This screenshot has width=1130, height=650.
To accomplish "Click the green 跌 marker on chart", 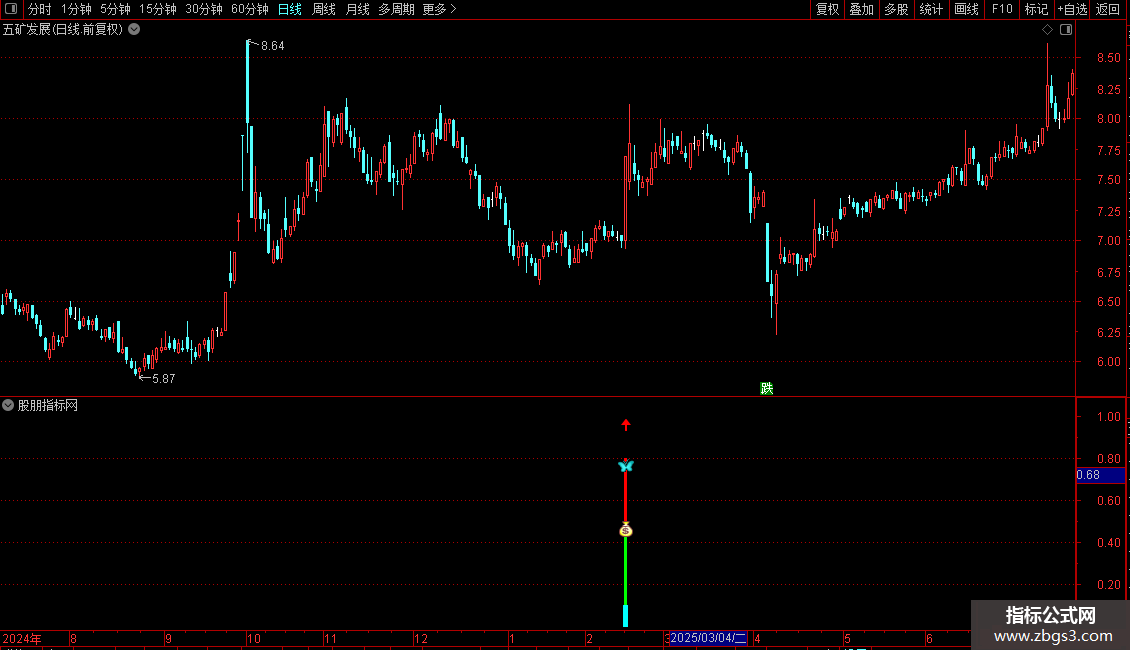I will click(767, 388).
